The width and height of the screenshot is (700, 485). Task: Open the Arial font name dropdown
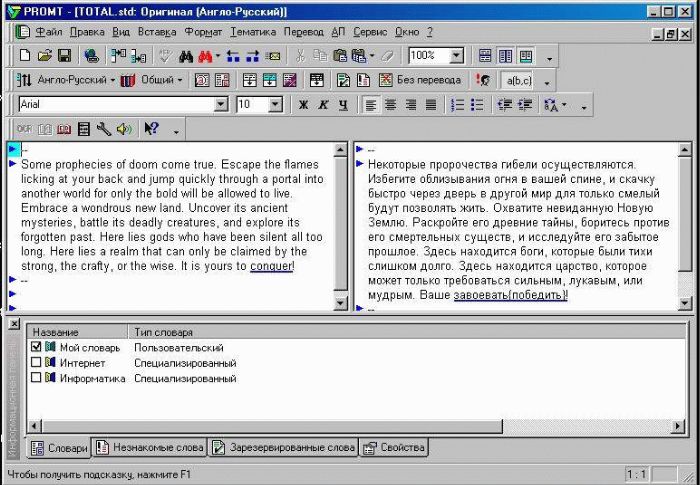point(221,105)
